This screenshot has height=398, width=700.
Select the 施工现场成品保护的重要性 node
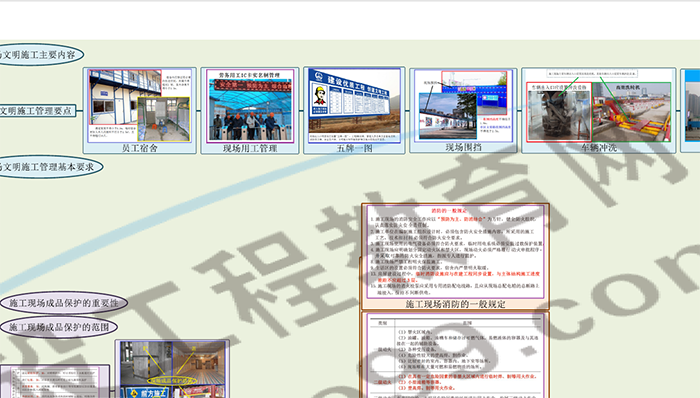point(64,303)
